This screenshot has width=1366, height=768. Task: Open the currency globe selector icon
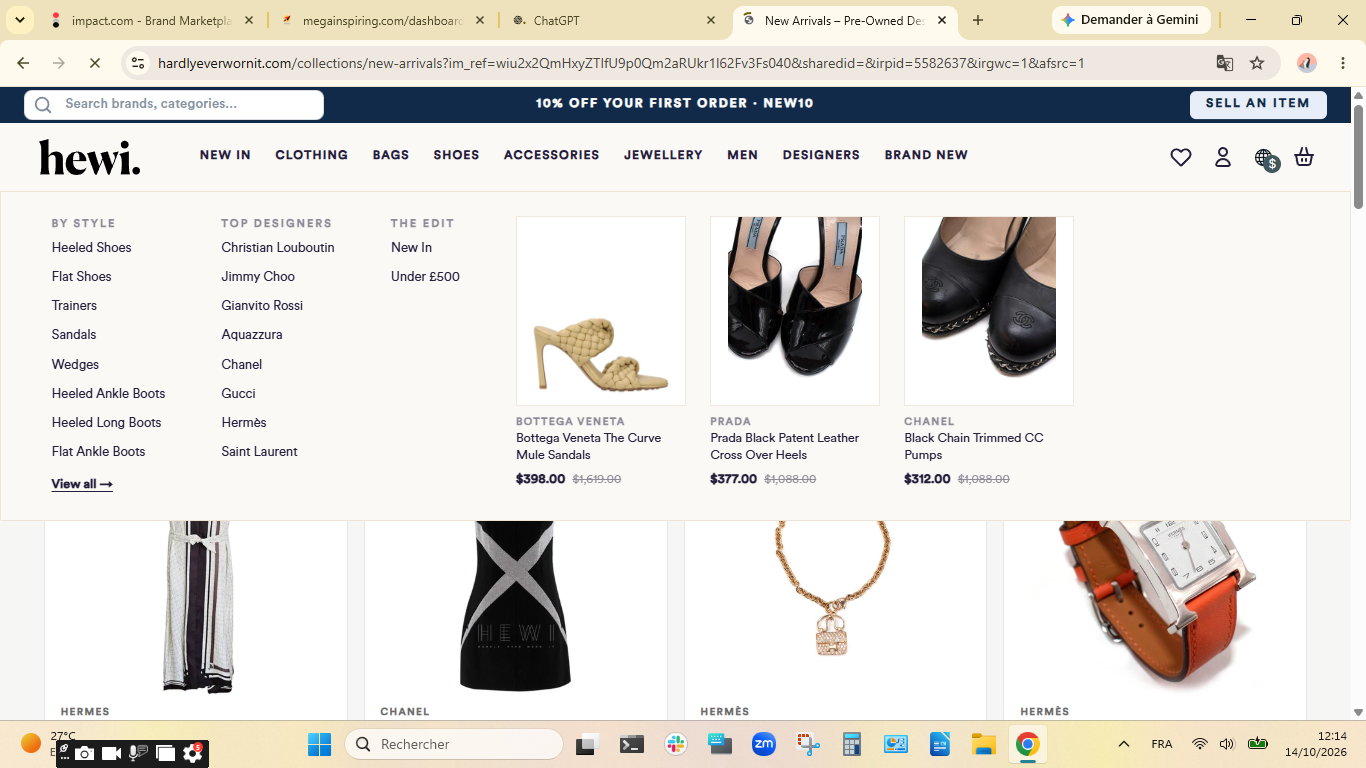pos(1266,158)
